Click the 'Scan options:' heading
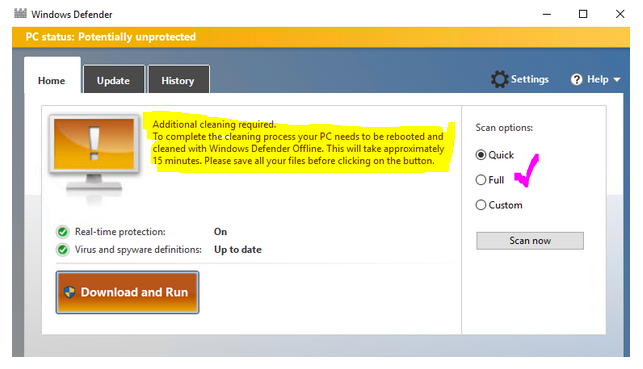The height and width of the screenshot is (369, 643). click(504, 128)
